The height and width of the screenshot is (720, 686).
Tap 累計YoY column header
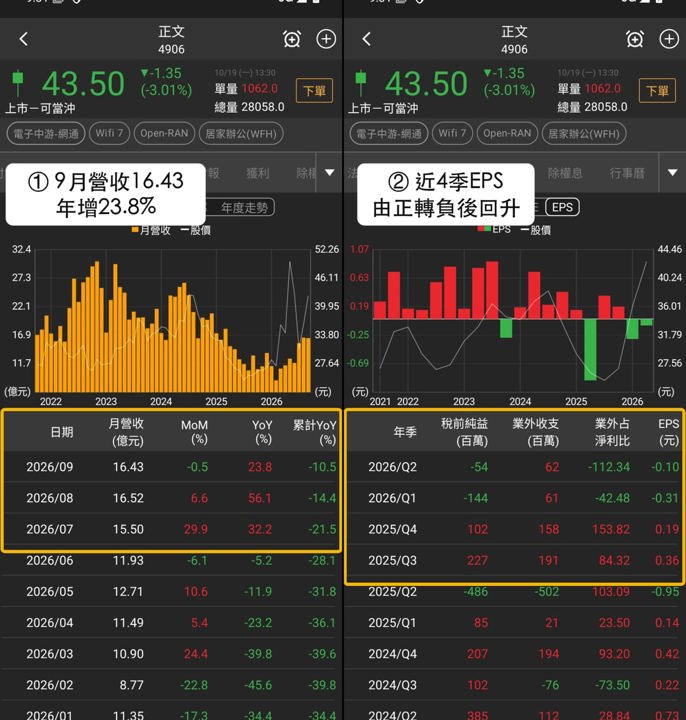click(x=315, y=432)
